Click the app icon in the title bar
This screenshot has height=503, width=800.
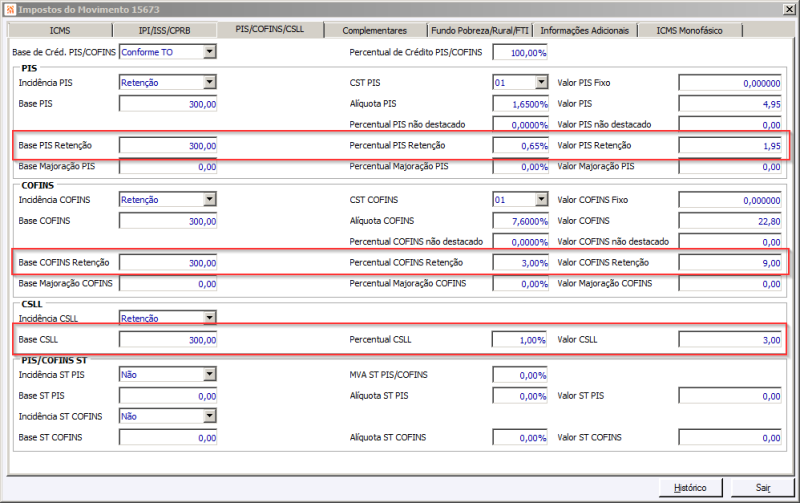pos(10,9)
